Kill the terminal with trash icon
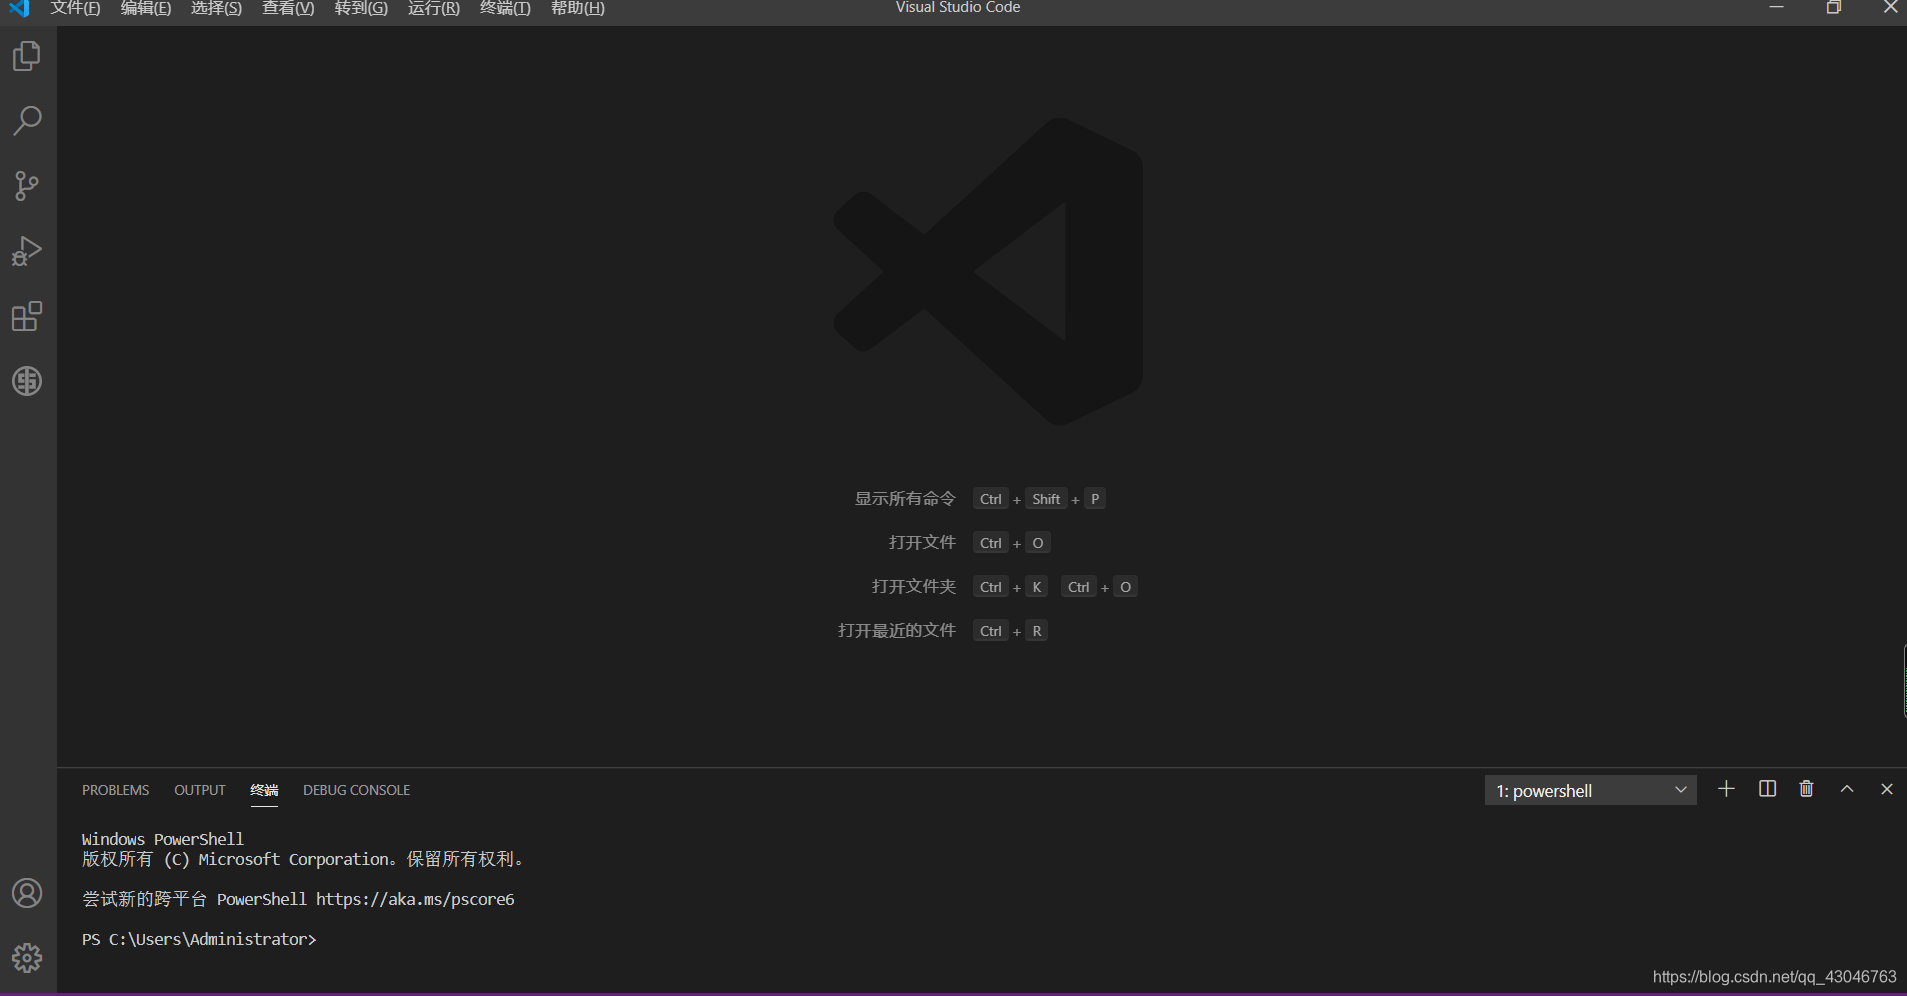 click(x=1806, y=789)
